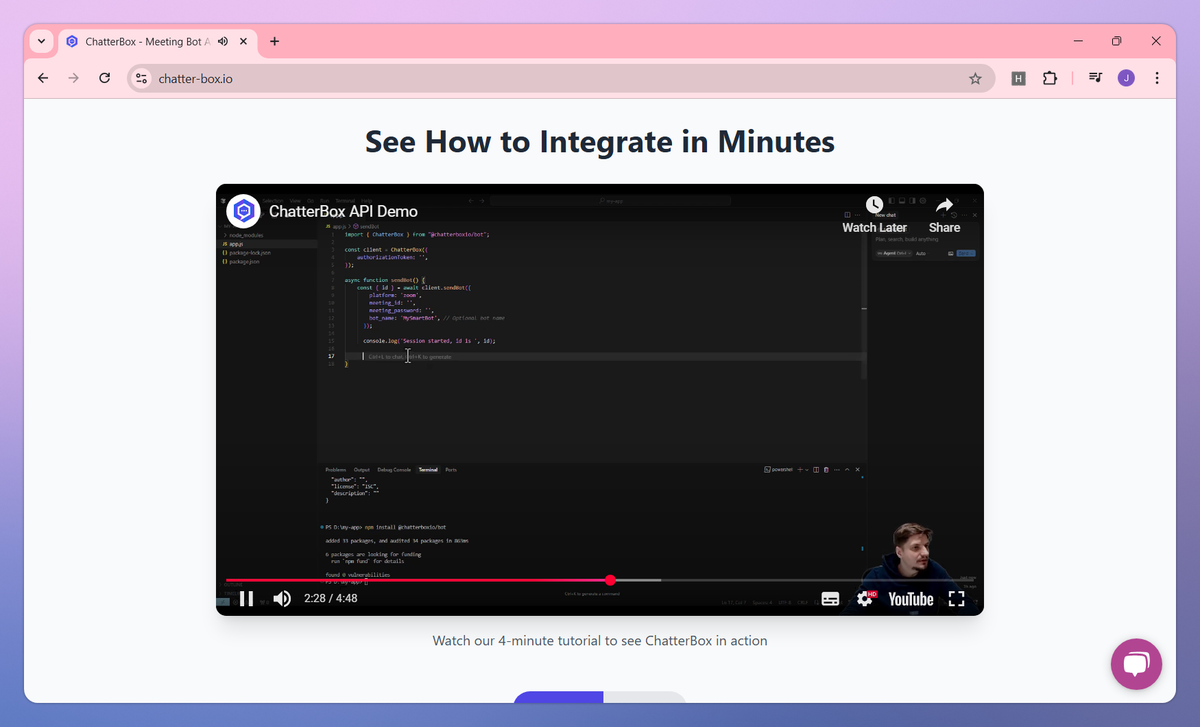Close the ChatterBox browser tab

[x=243, y=41]
